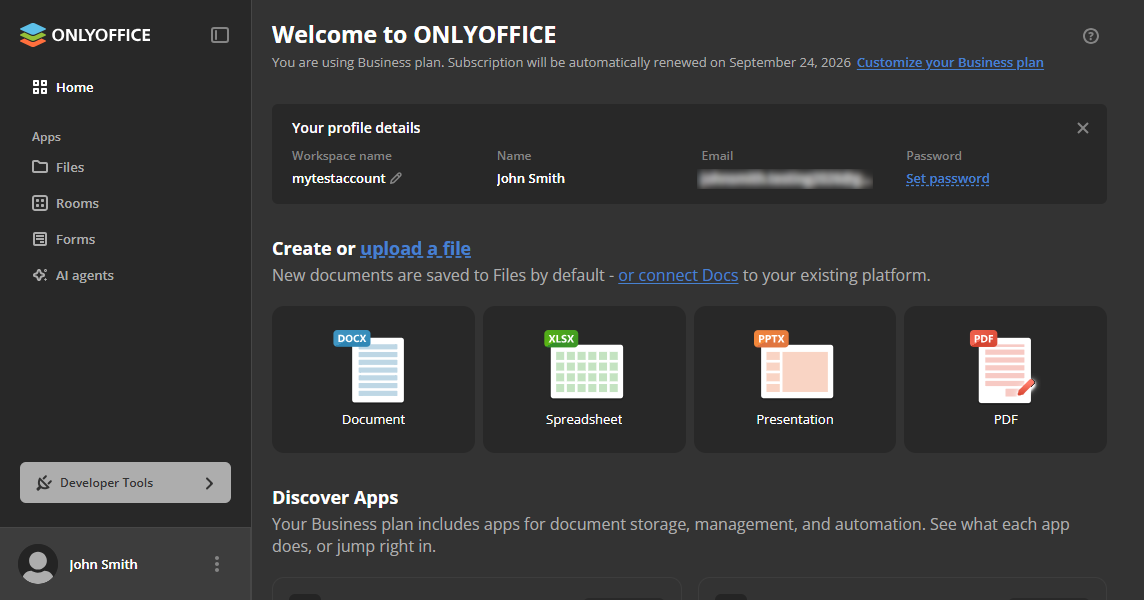Click the Home grid icon

[x=40, y=88]
